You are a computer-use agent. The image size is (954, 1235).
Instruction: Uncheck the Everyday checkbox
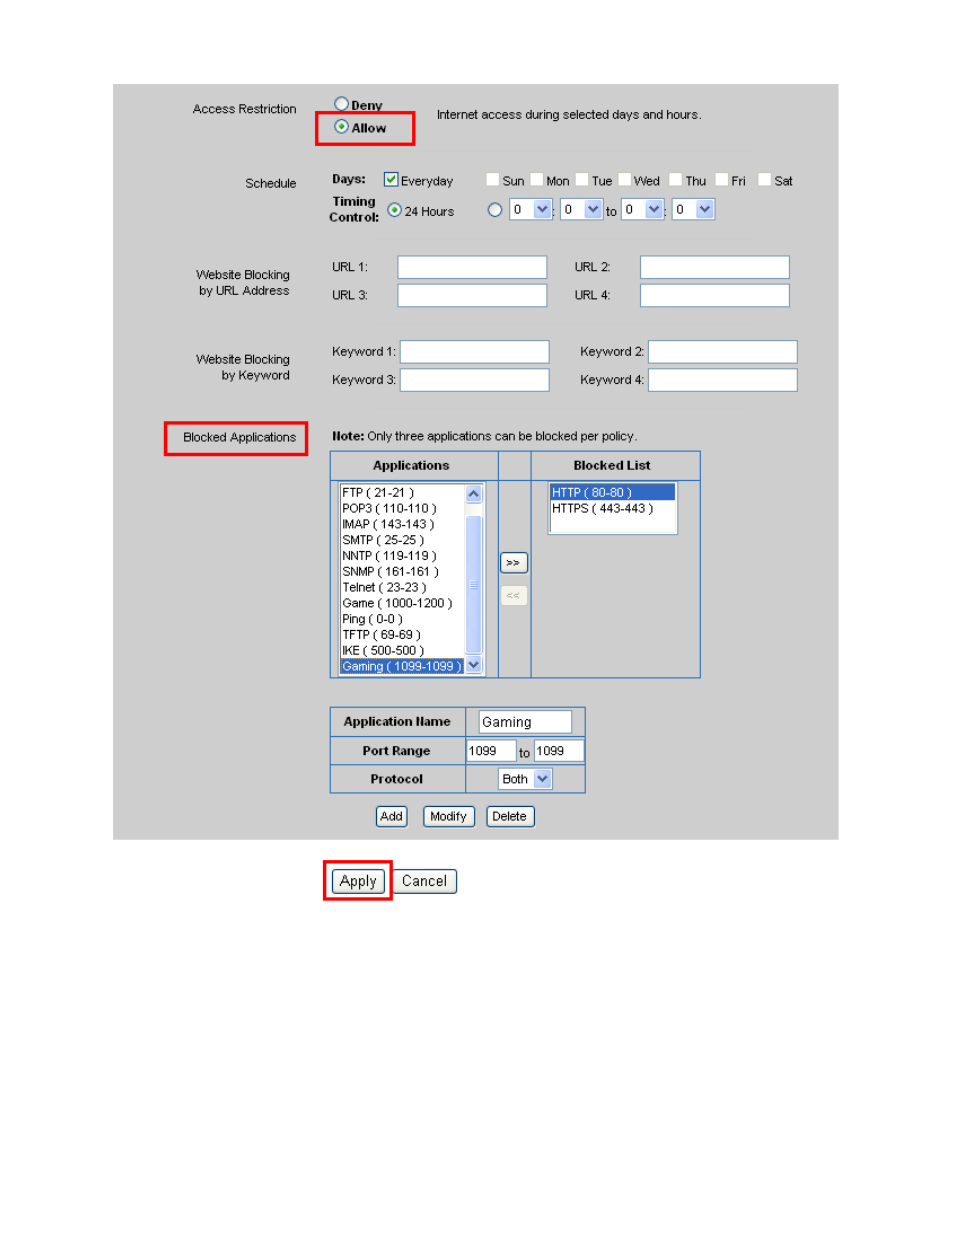click(391, 180)
